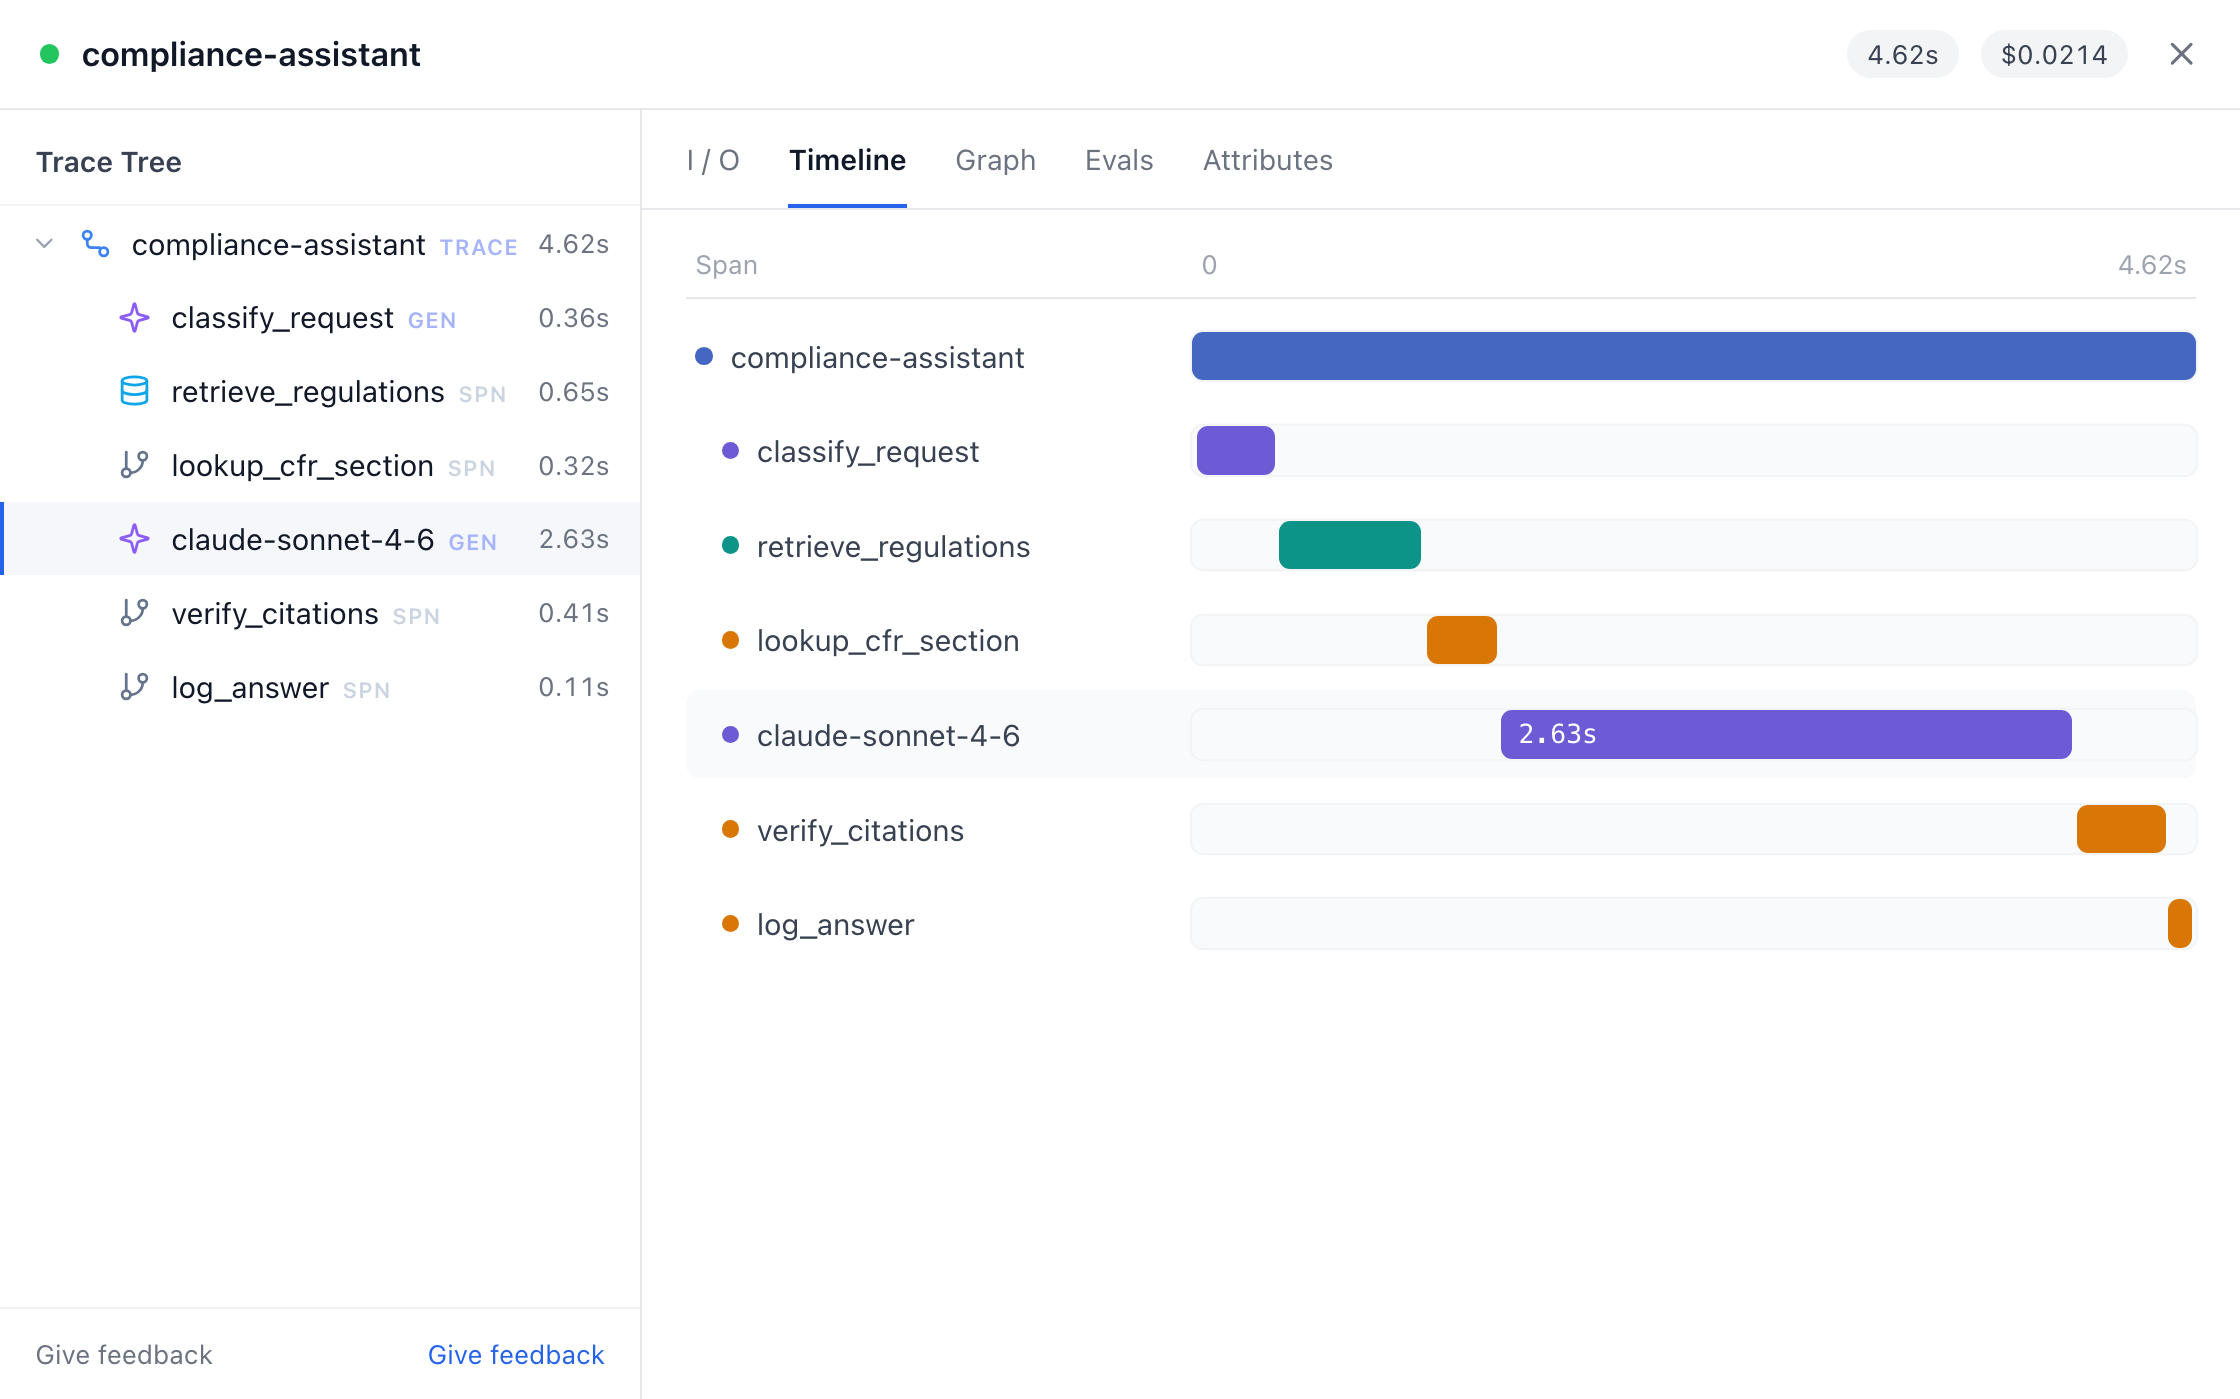Screen dimensions: 2240x1399
Task: Click the blue compliance-assistant timeline bar
Action: tap(1693, 356)
